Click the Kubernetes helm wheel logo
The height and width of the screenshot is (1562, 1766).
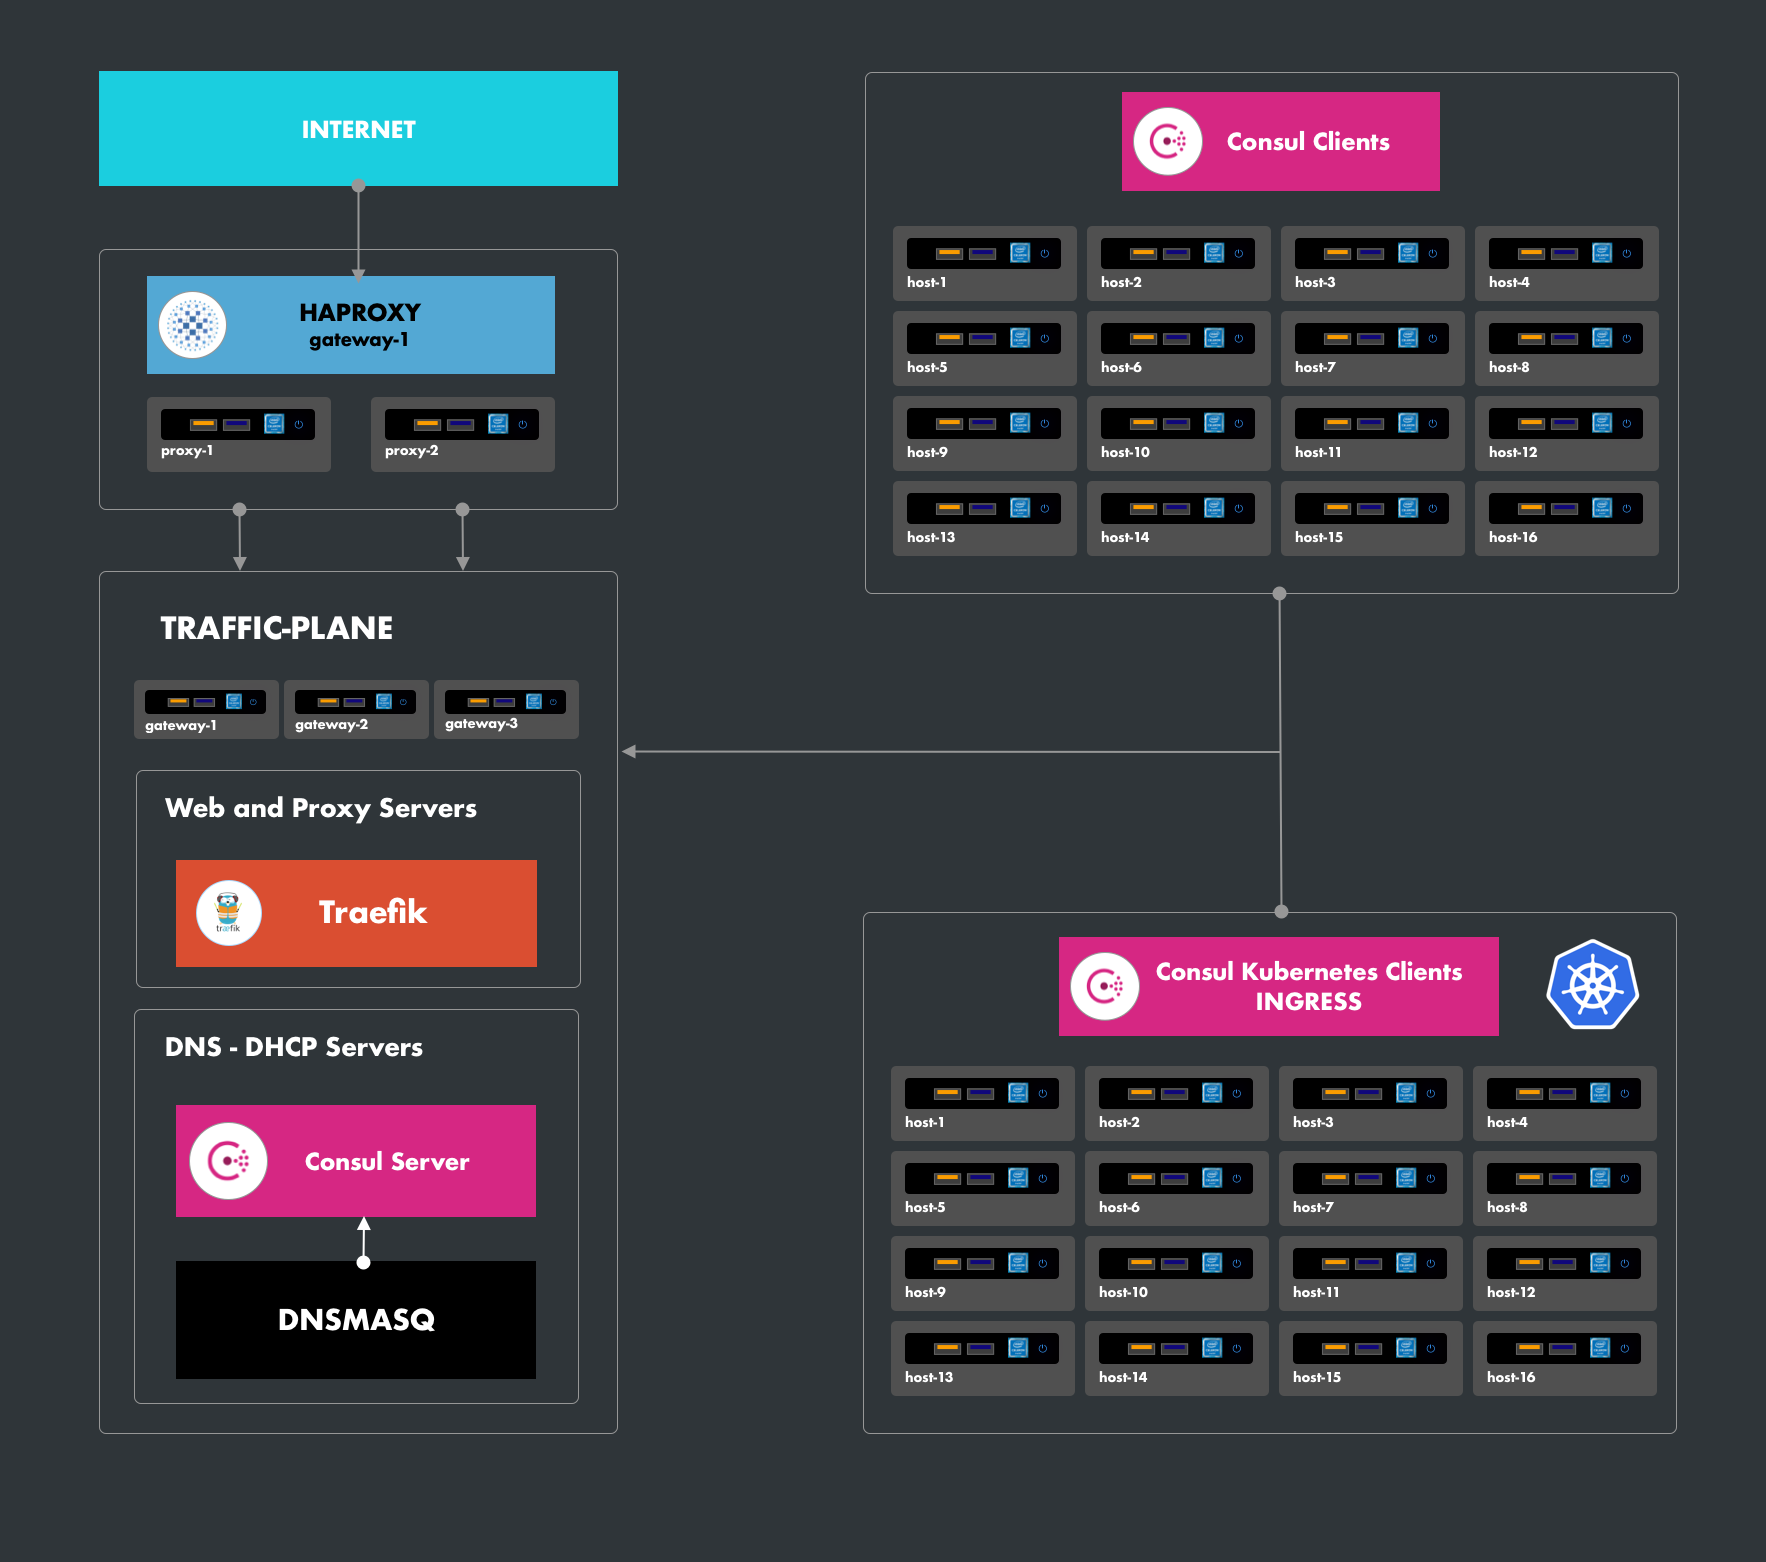(x=1592, y=985)
